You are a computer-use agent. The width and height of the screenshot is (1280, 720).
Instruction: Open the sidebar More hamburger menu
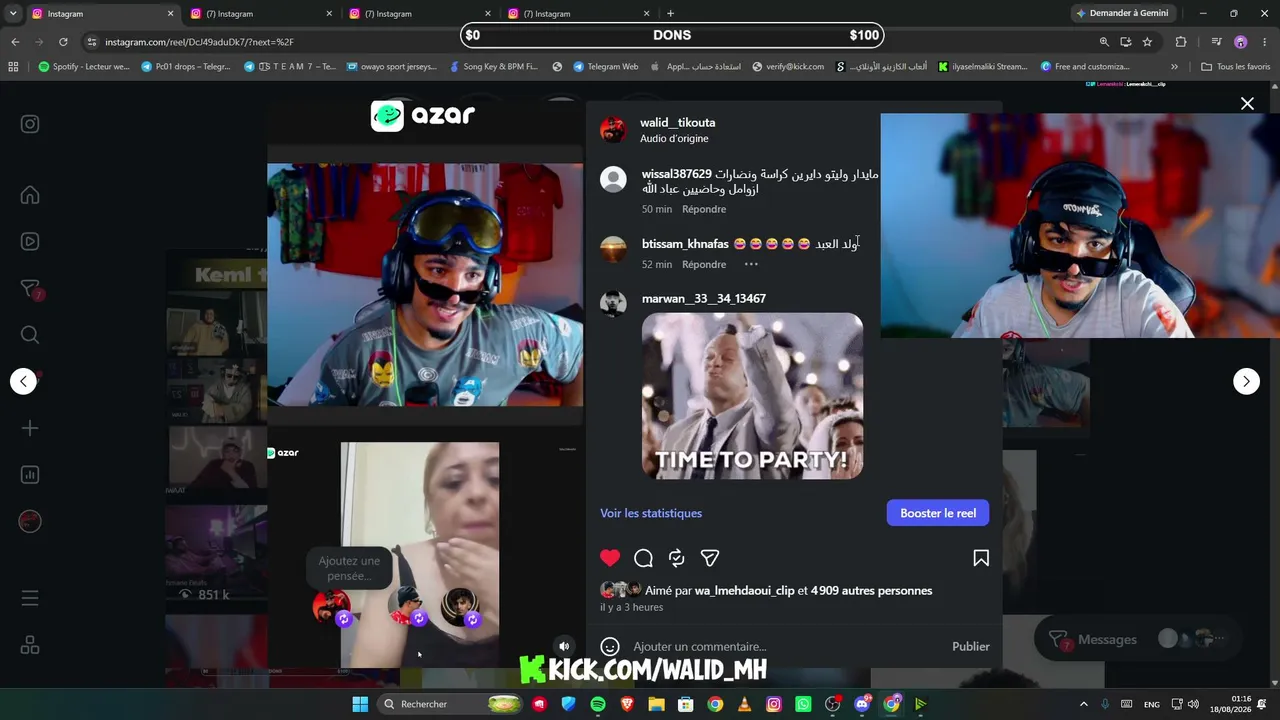(30, 598)
